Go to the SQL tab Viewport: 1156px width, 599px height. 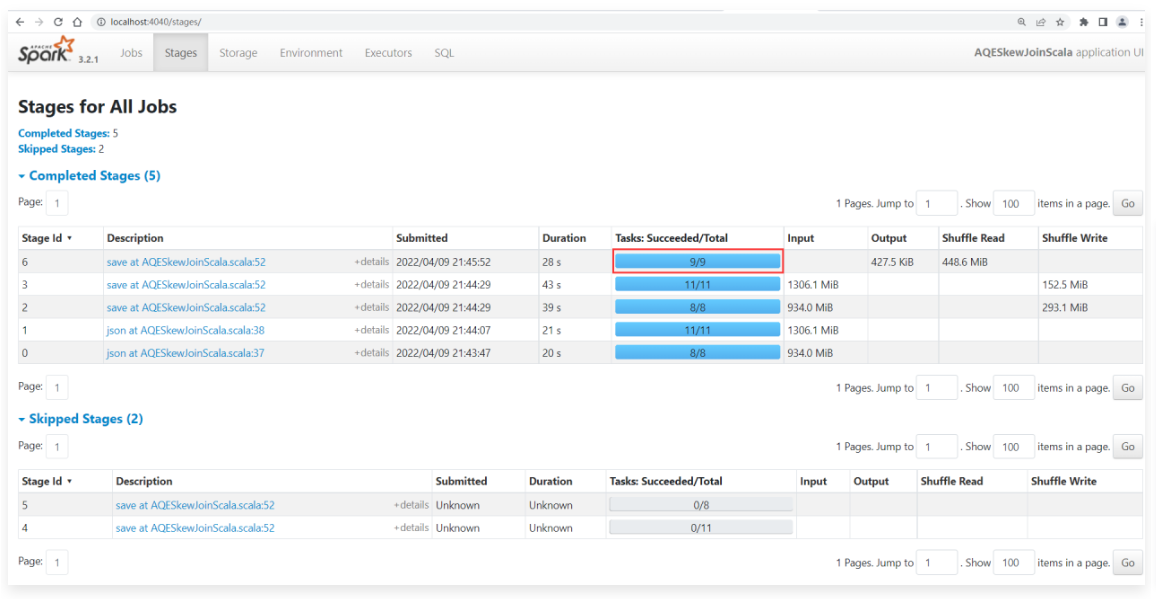444,53
